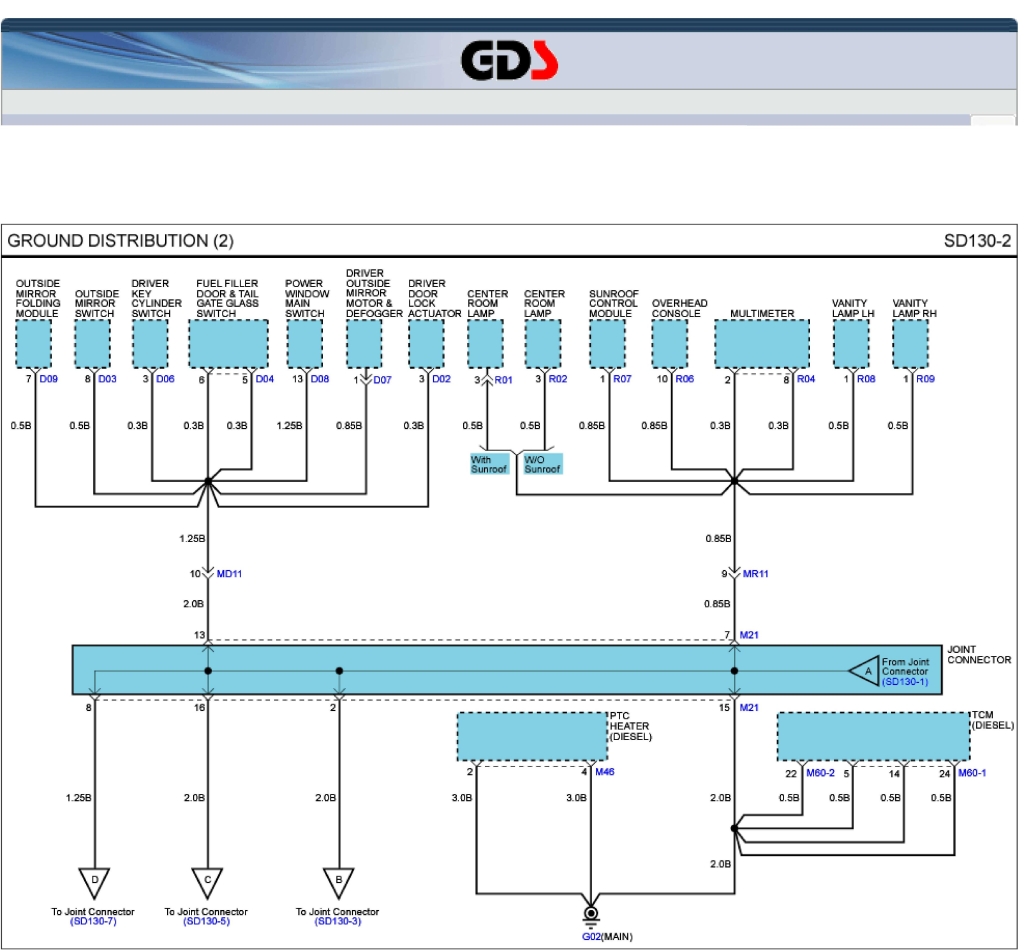1024x950 pixels.
Task: Click the GDS logo in the header
Action: point(509,60)
